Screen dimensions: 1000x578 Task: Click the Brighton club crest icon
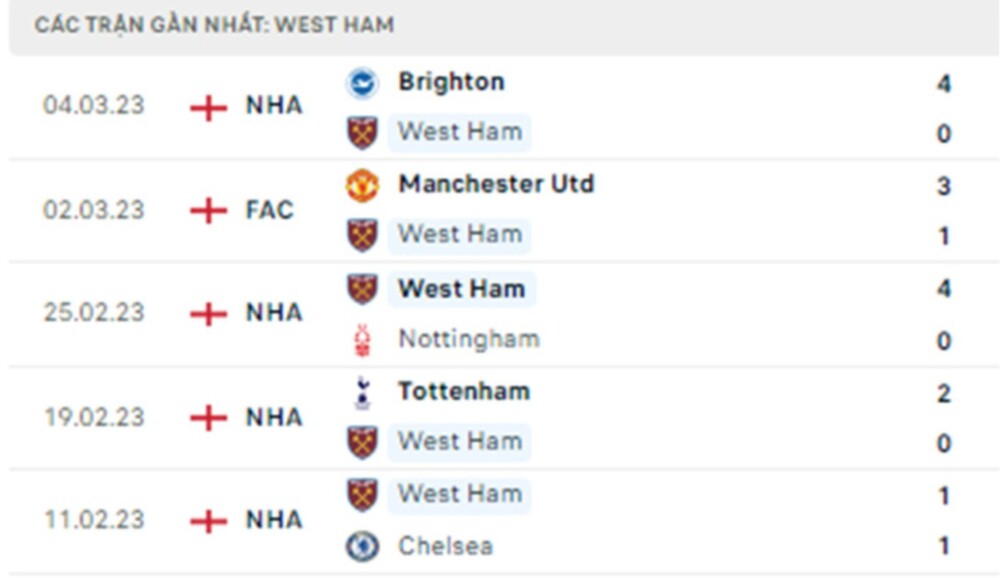coord(362,82)
